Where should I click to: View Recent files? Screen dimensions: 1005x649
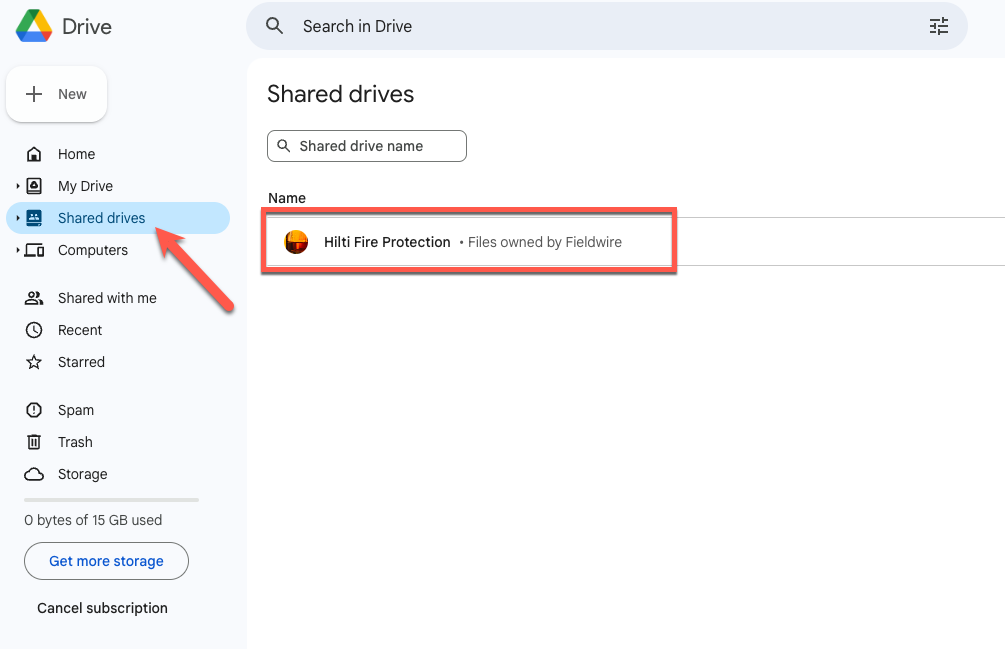click(x=118, y=330)
